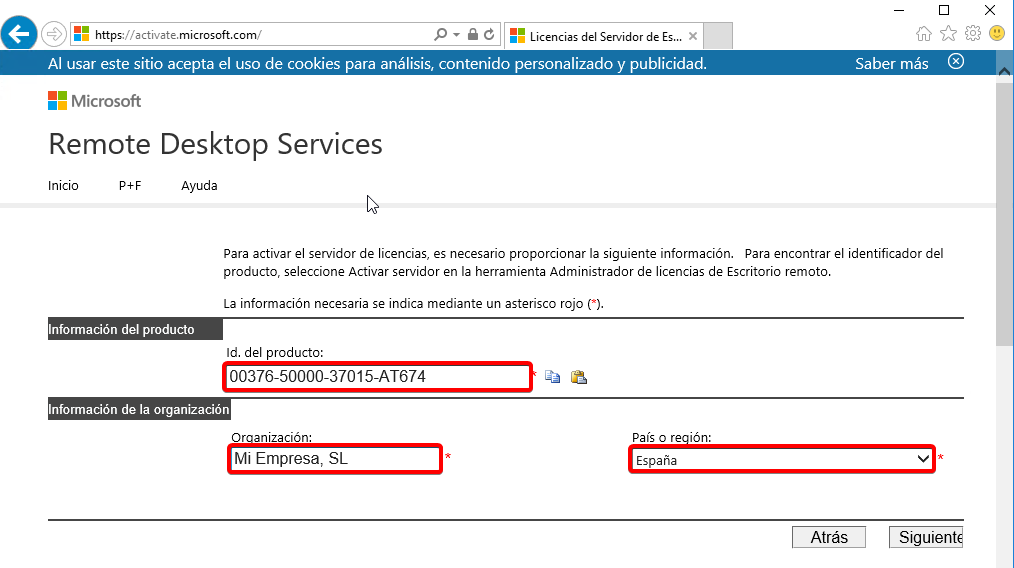
Task: Click the URL text in address bar
Action: 178,35
